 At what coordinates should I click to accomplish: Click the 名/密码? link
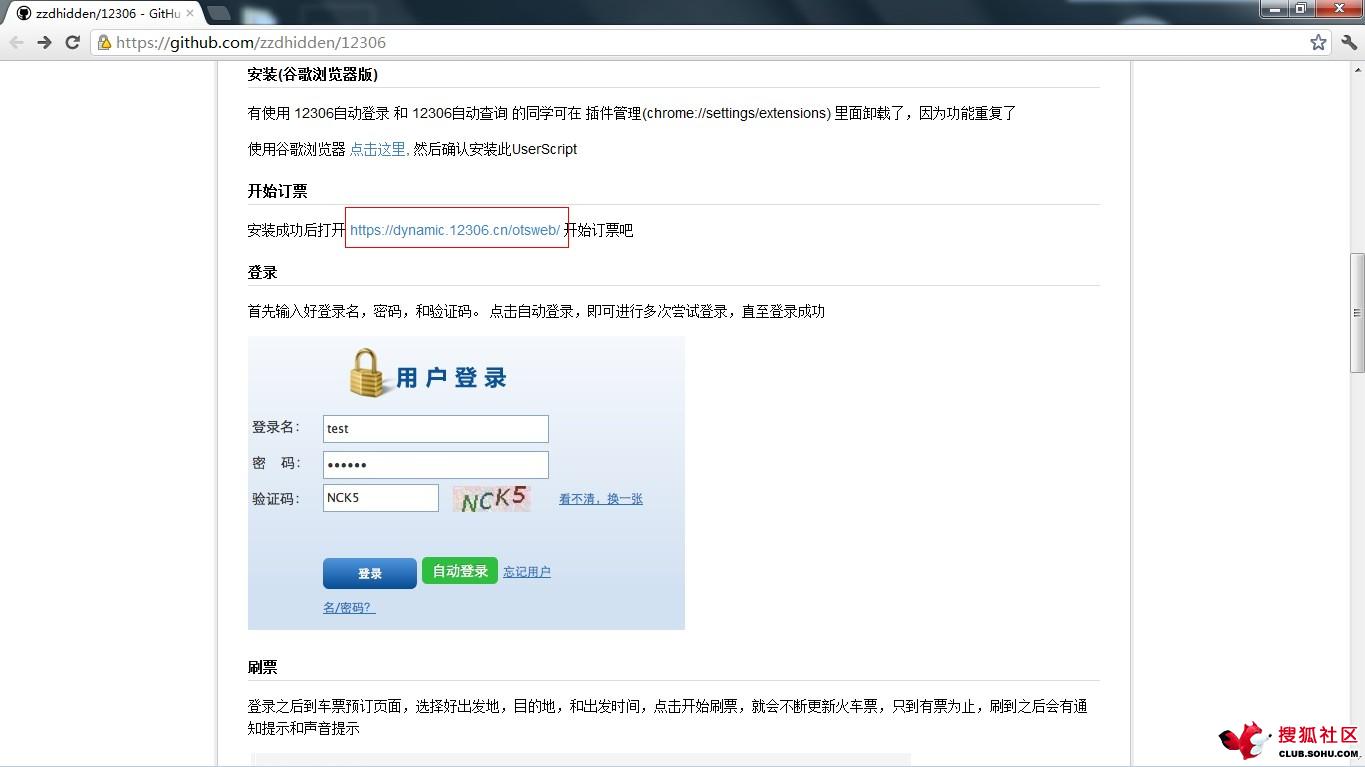pyautogui.click(x=349, y=608)
